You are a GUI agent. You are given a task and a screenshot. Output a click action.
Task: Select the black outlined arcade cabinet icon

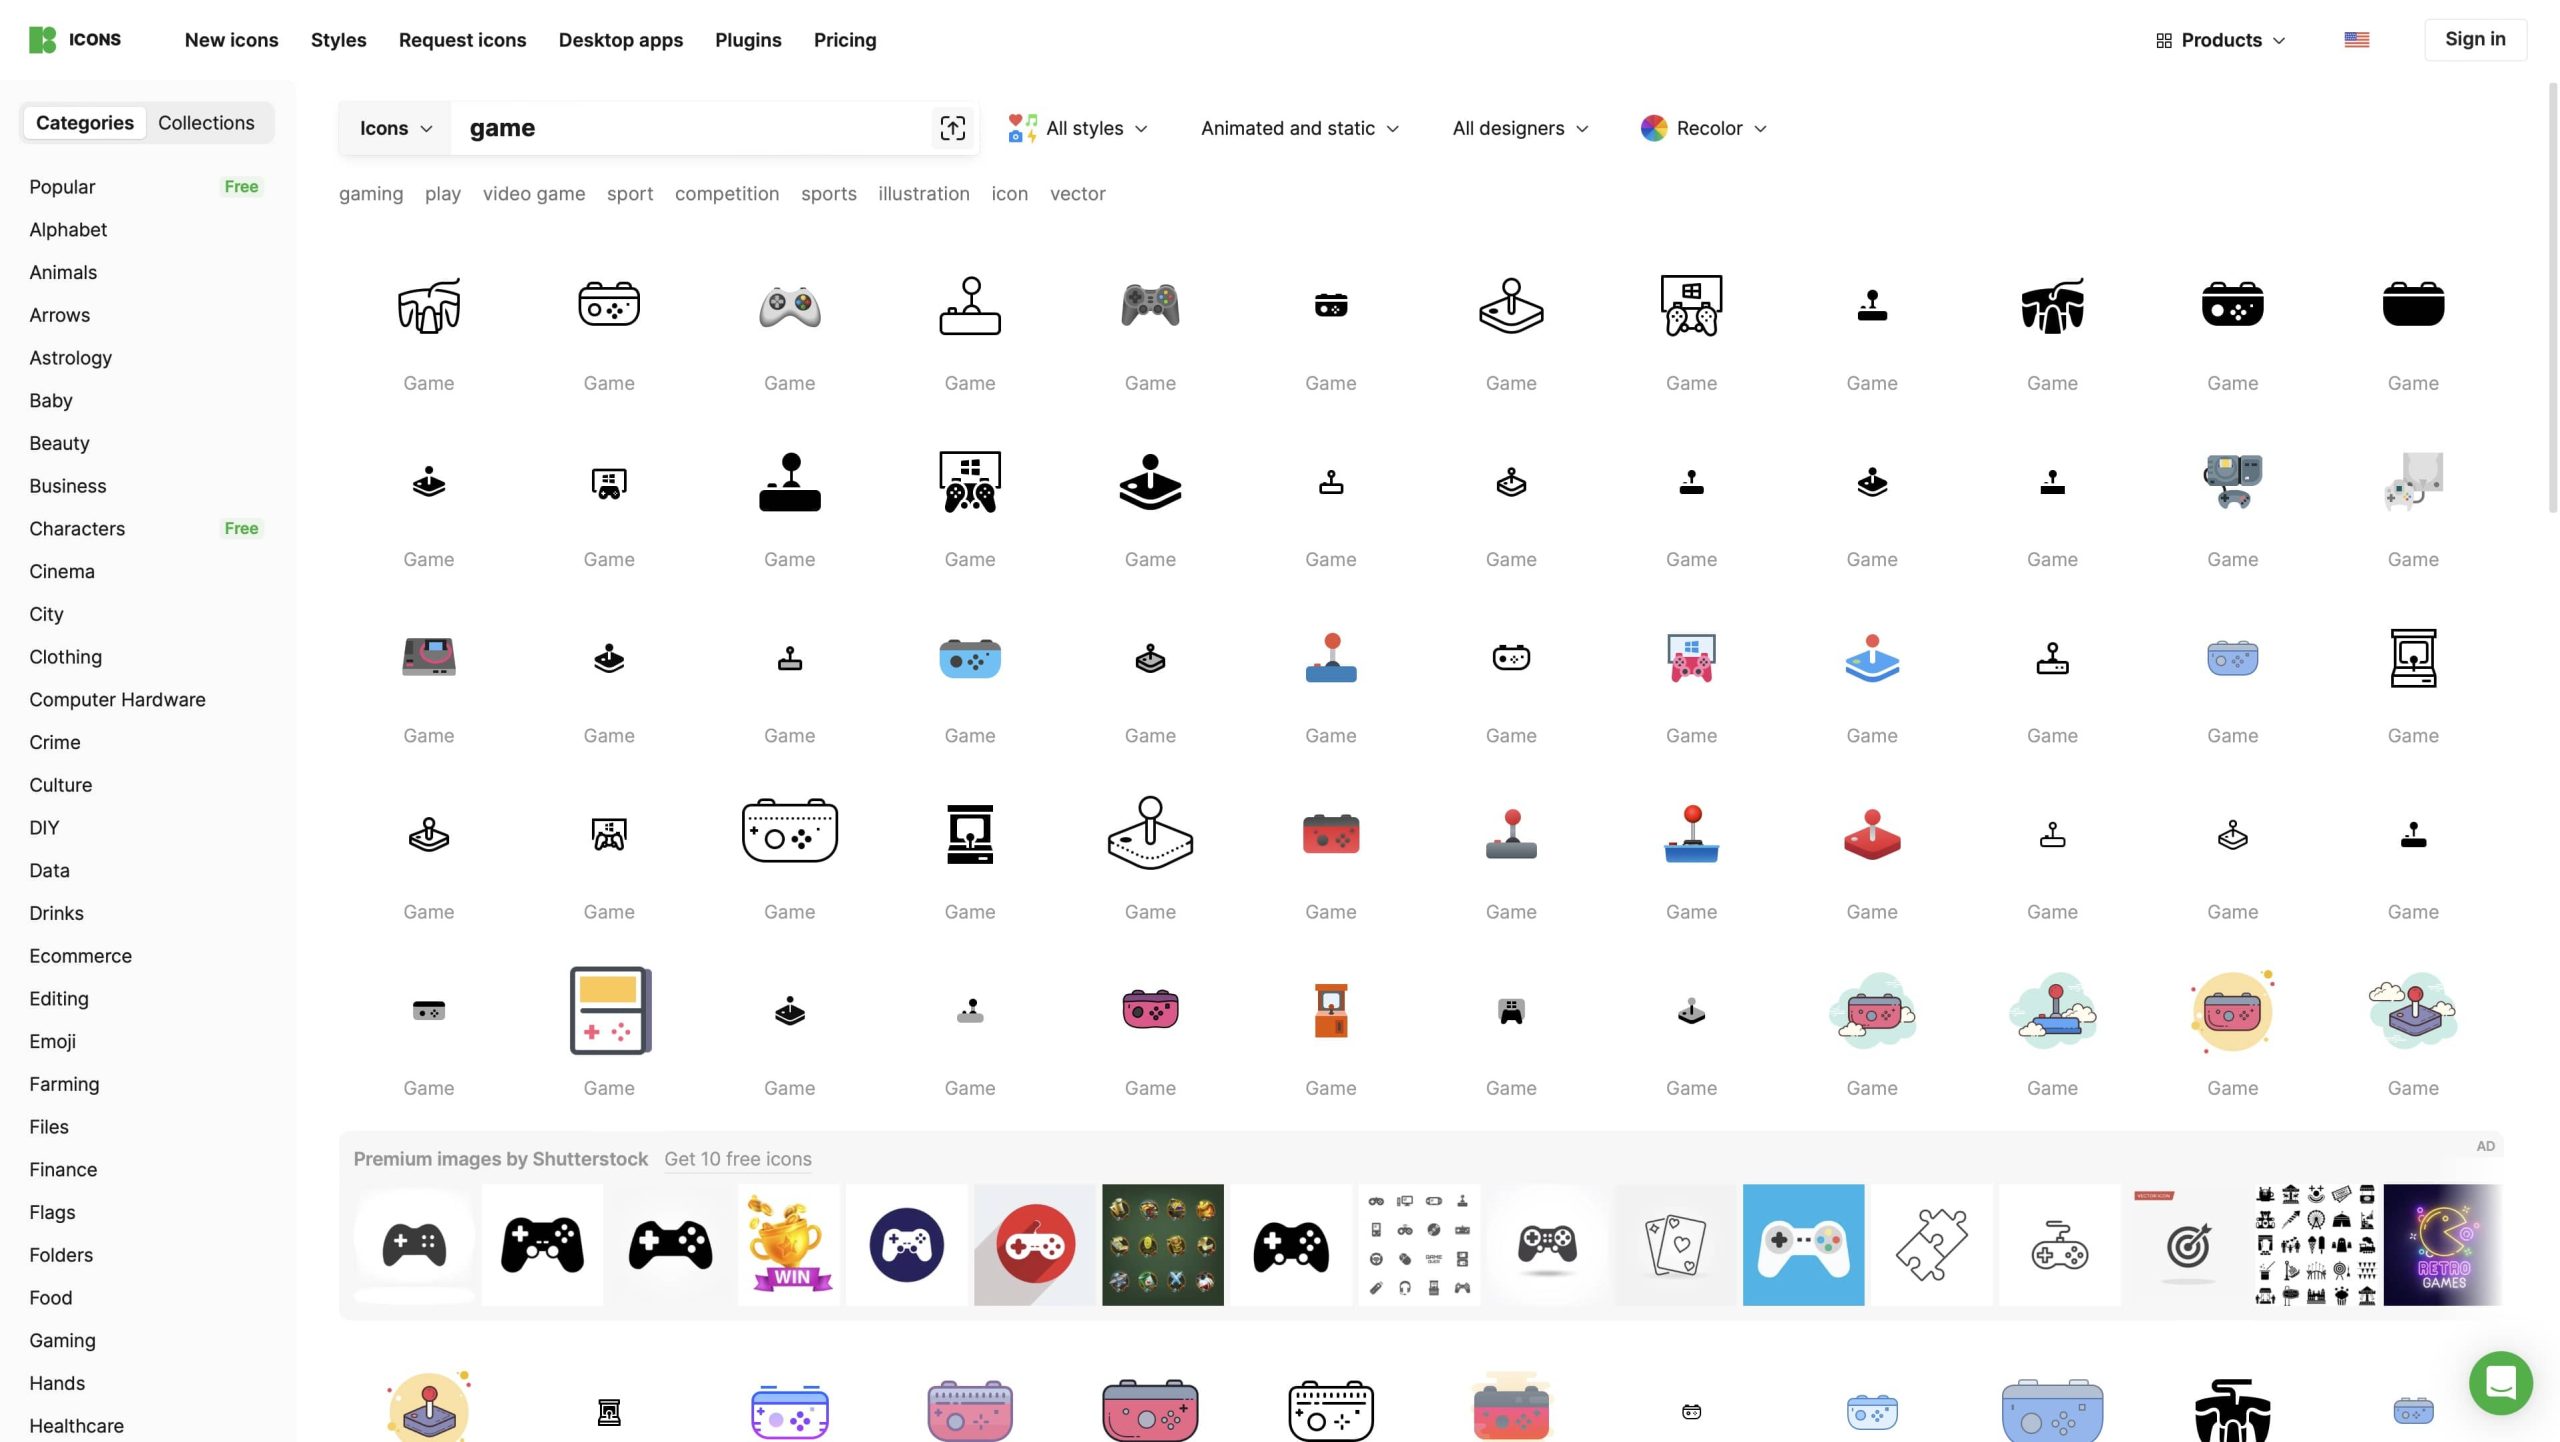click(2412, 658)
